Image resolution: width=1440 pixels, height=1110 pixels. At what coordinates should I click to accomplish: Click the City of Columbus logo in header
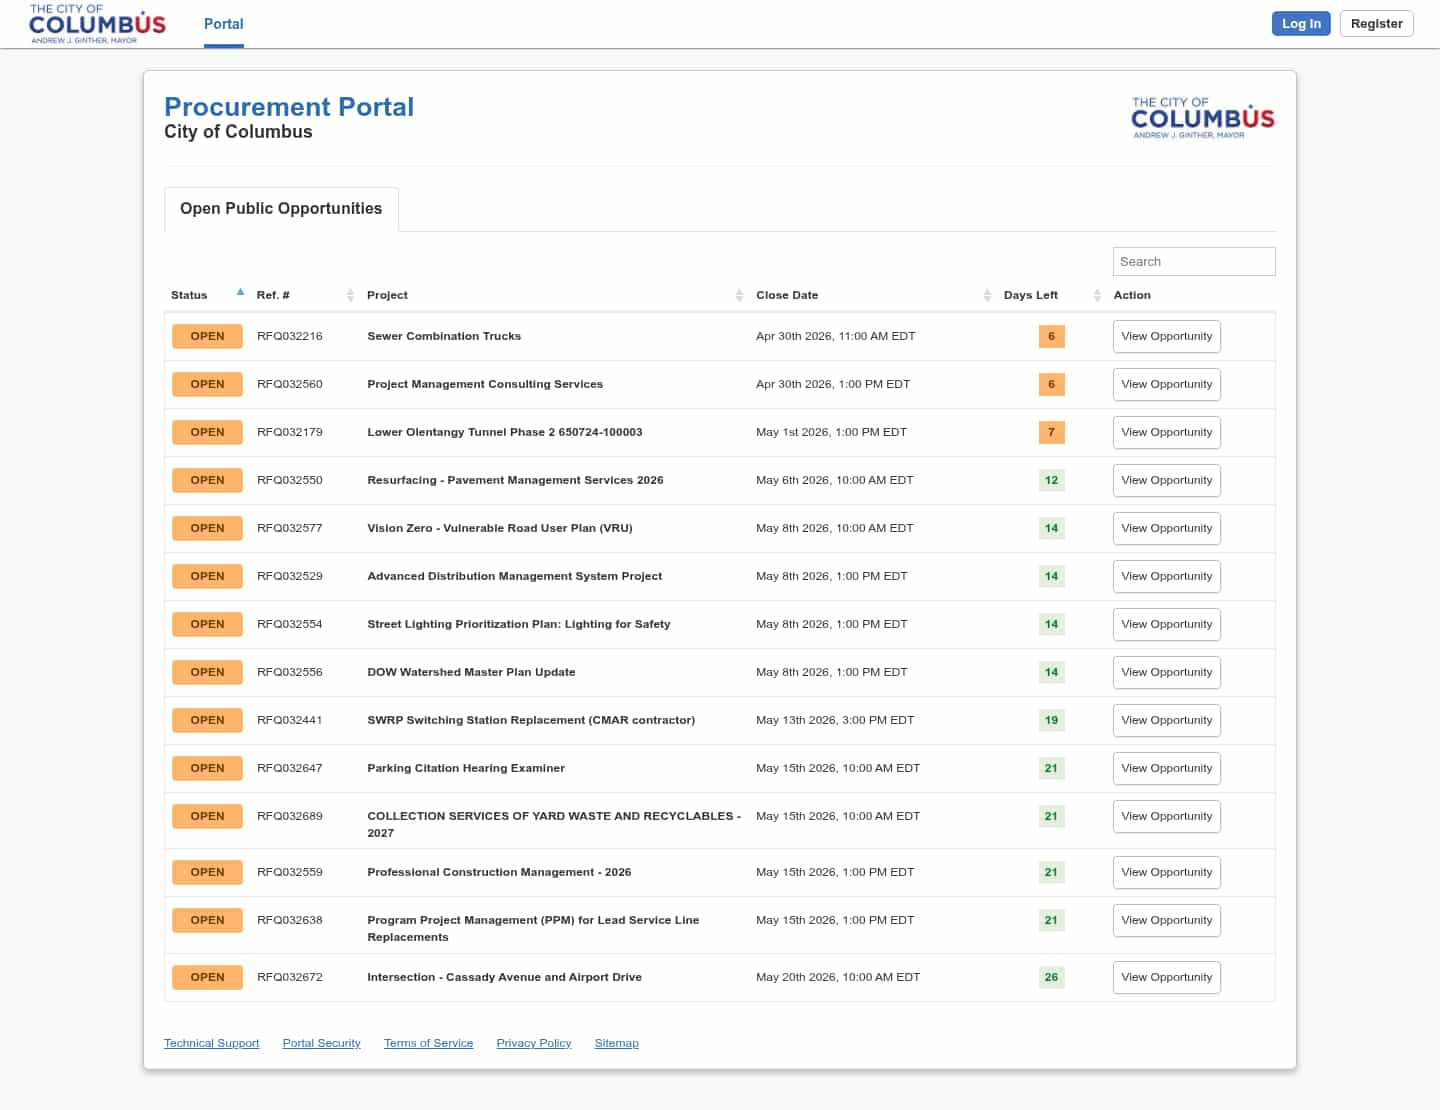click(x=97, y=24)
